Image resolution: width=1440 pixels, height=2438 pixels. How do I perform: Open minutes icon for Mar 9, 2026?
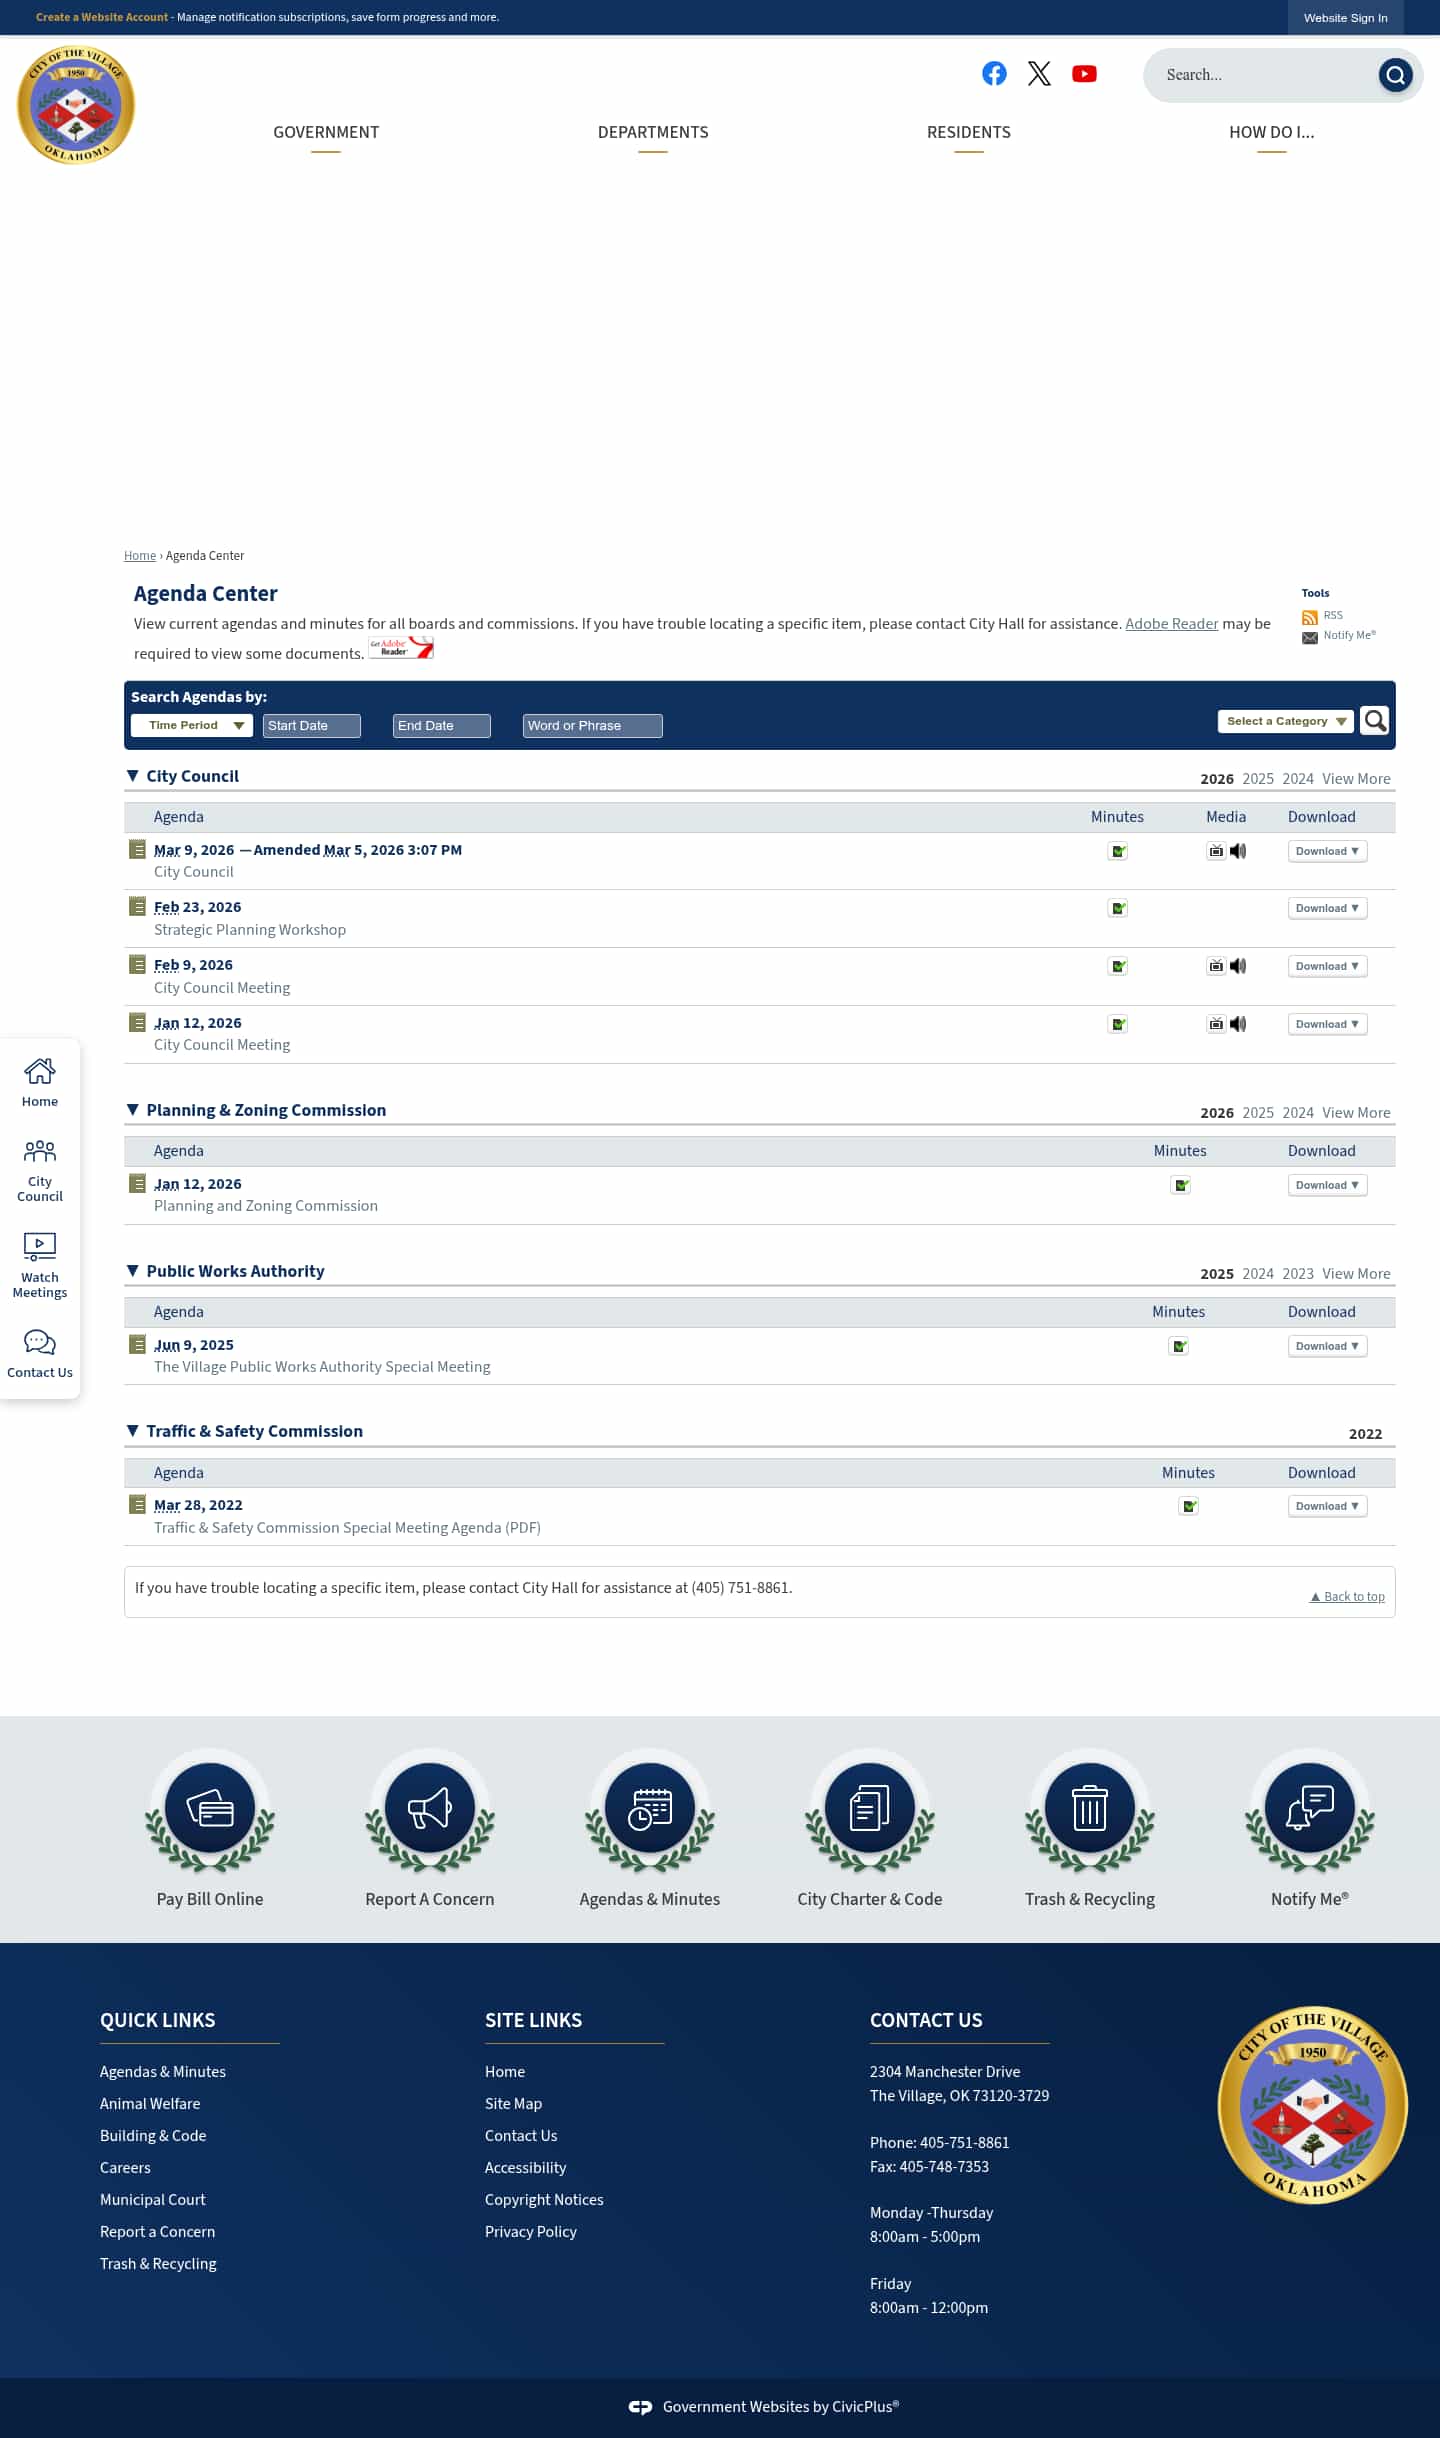click(x=1118, y=851)
